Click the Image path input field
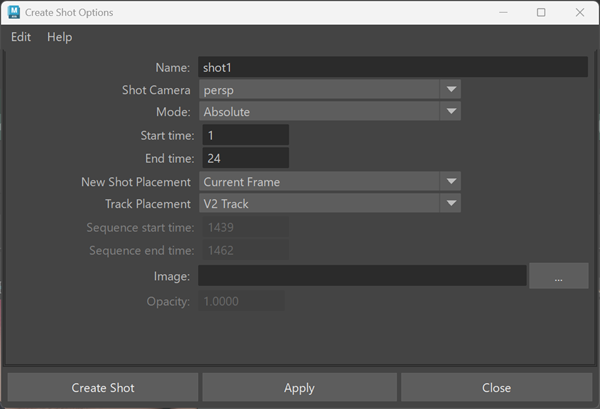Viewport: 600px width, 409px height. pyautogui.click(x=362, y=275)
